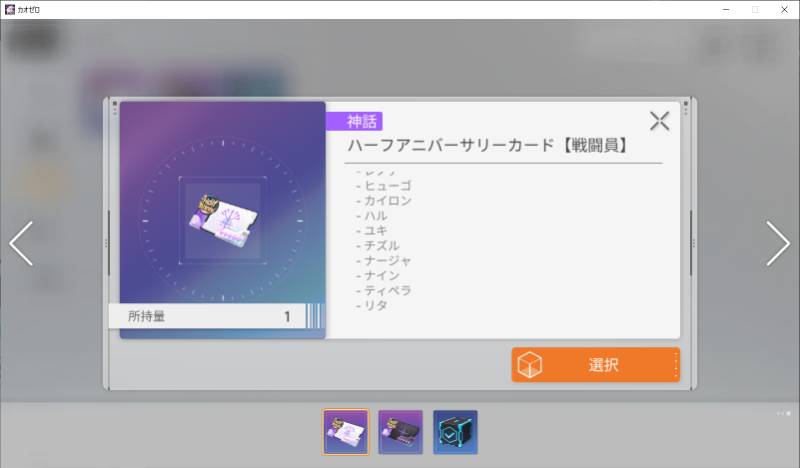
Task: Click the カオゼロ app icon in the title bar
Action: [10, 9]
